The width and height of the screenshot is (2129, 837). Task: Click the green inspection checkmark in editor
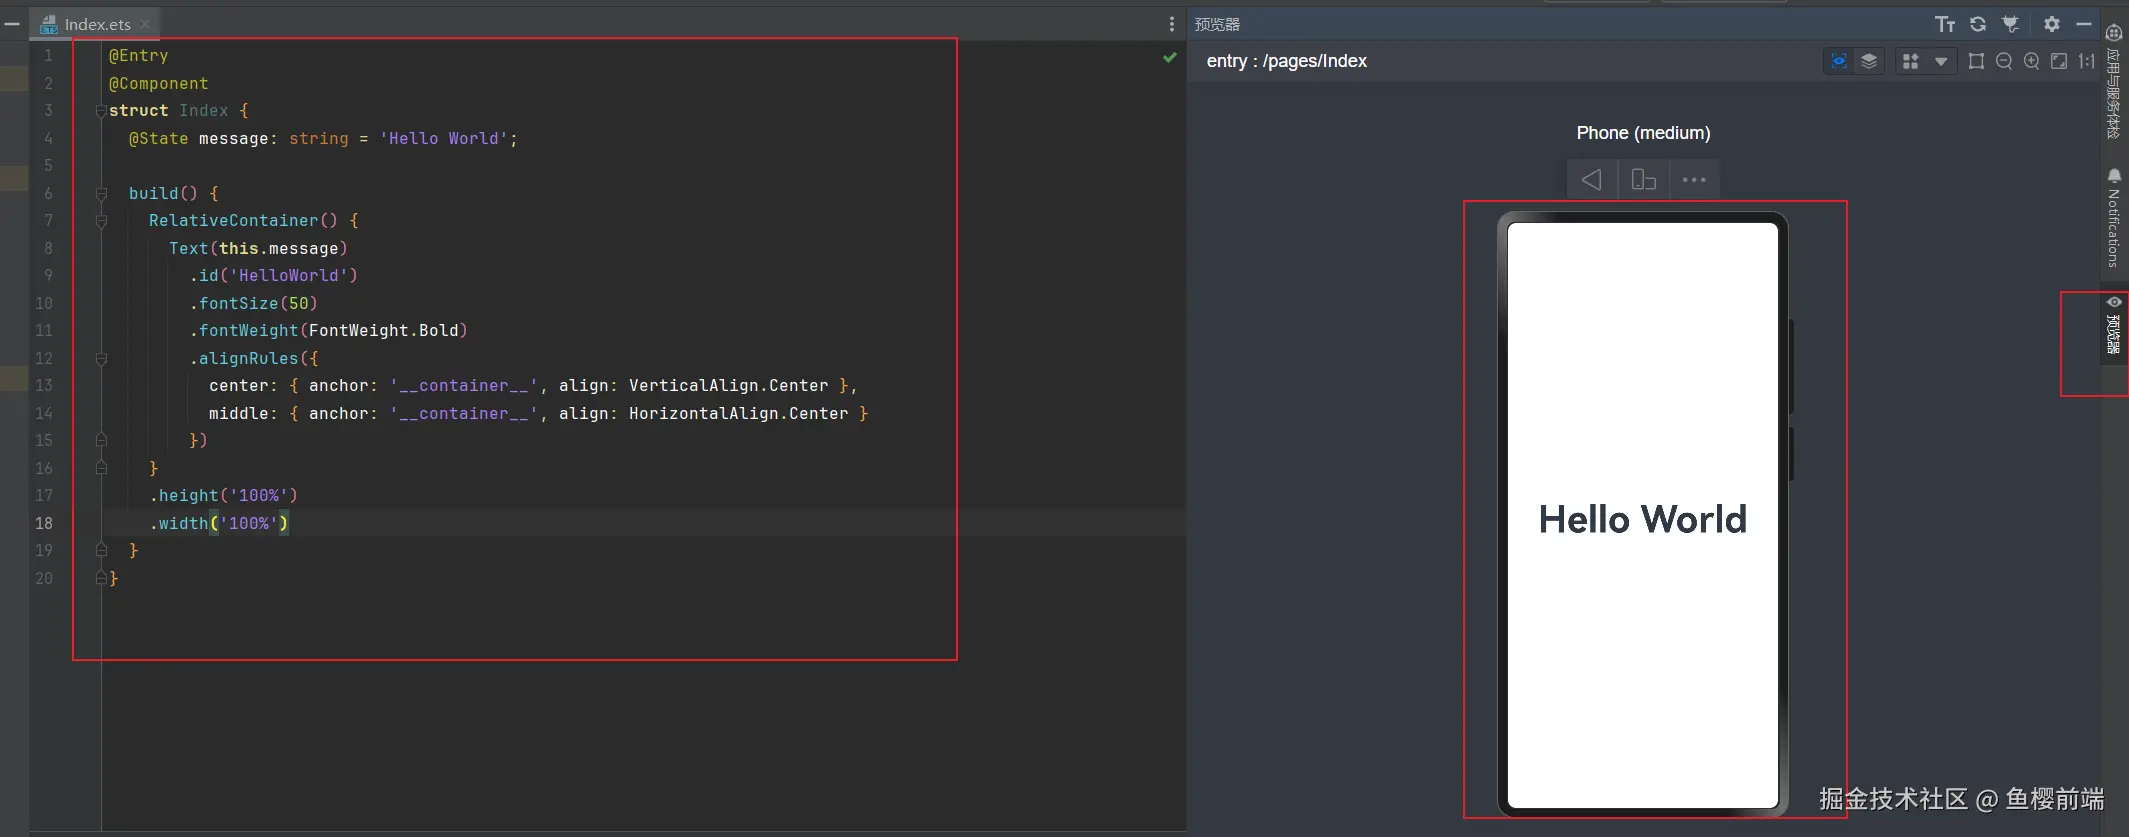tap(1170, 58)
